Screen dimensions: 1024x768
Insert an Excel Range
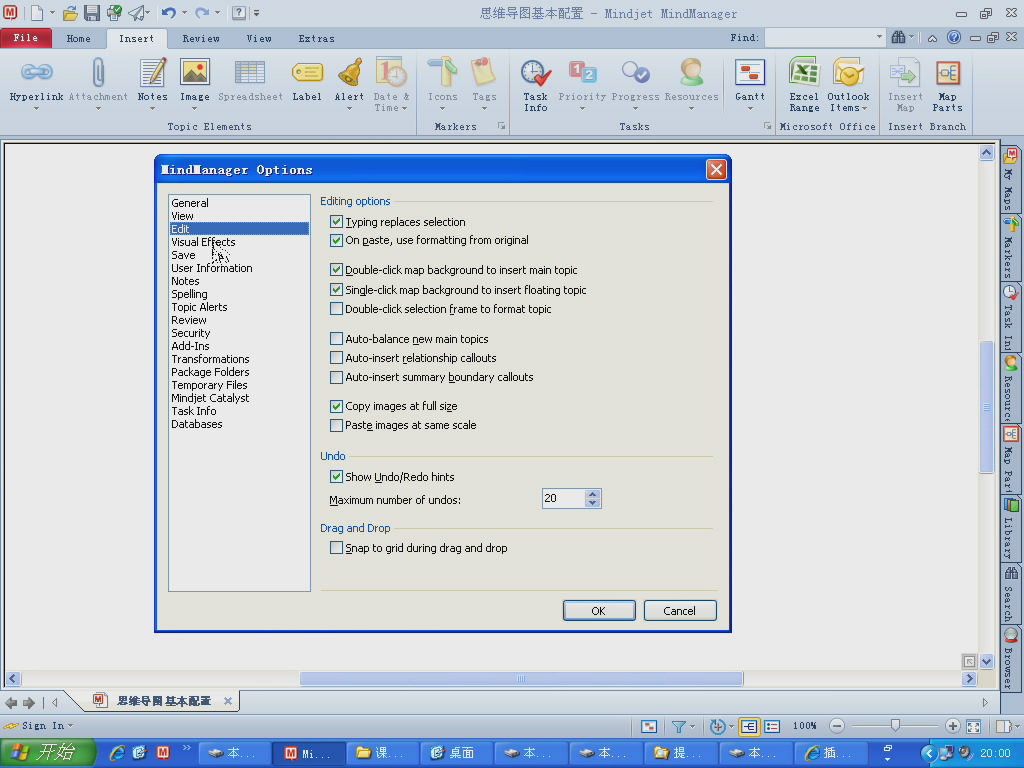[804, 85]
